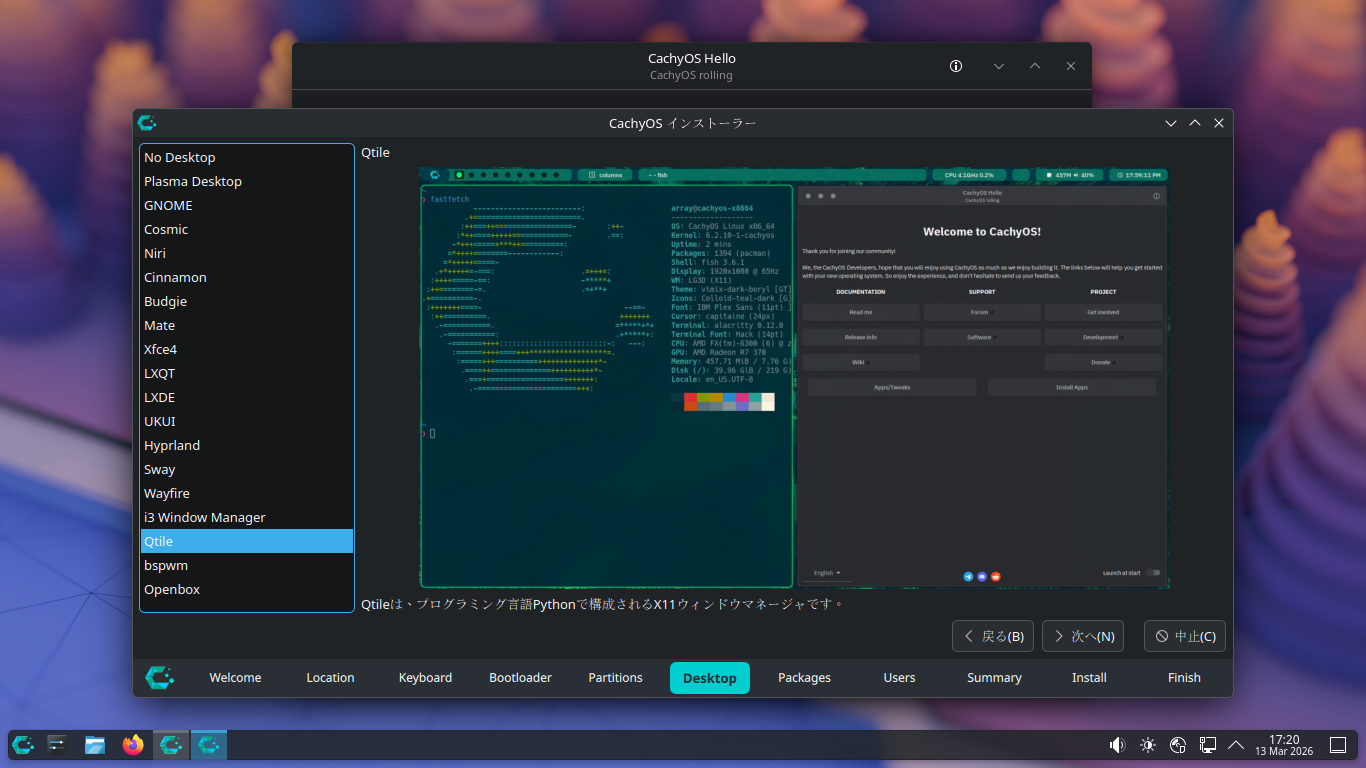Open the volume control tray icon
1366x768 pixels.
pos(1118,744)
